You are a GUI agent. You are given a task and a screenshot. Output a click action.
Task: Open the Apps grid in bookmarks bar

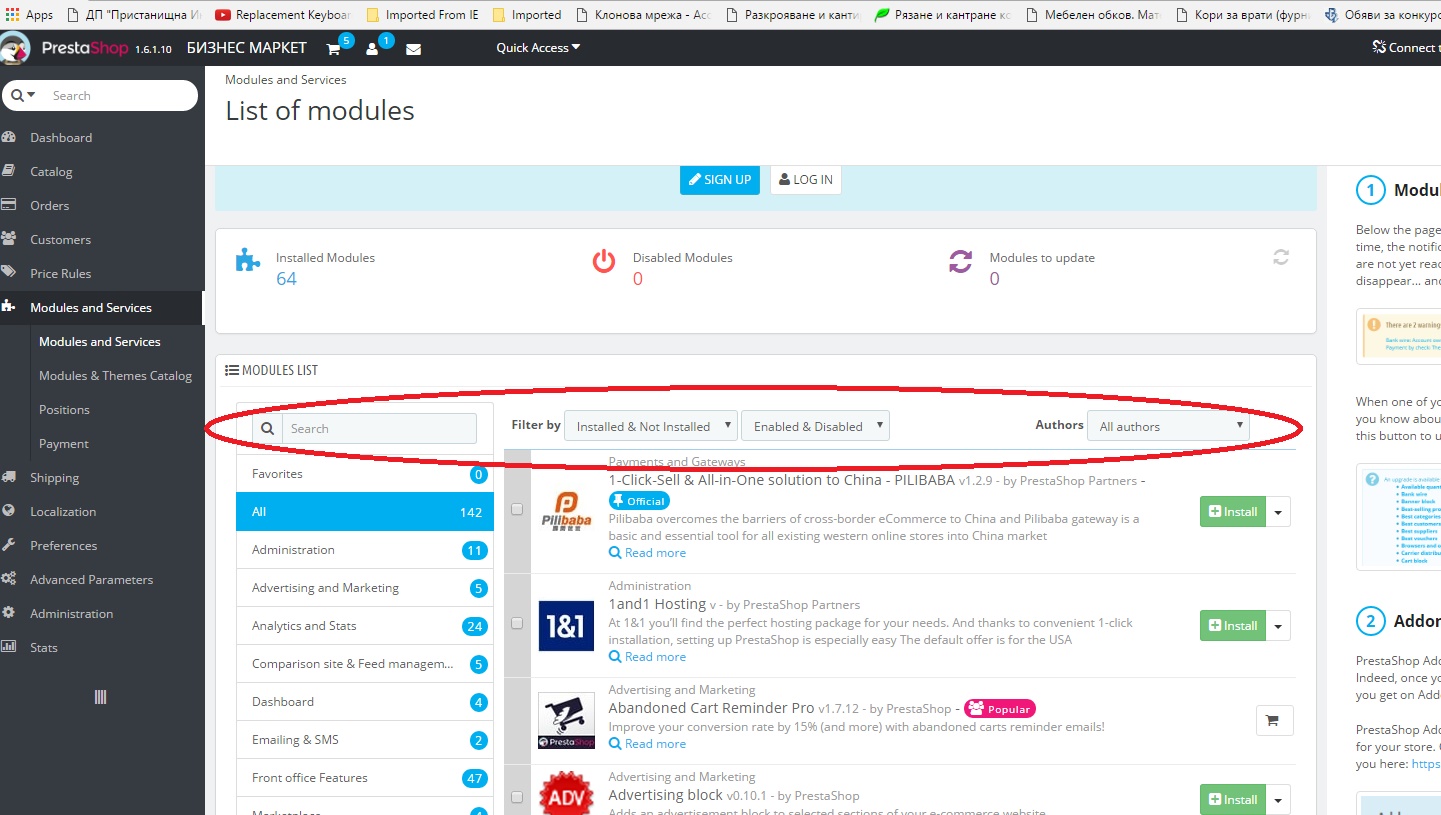point(29,15)
